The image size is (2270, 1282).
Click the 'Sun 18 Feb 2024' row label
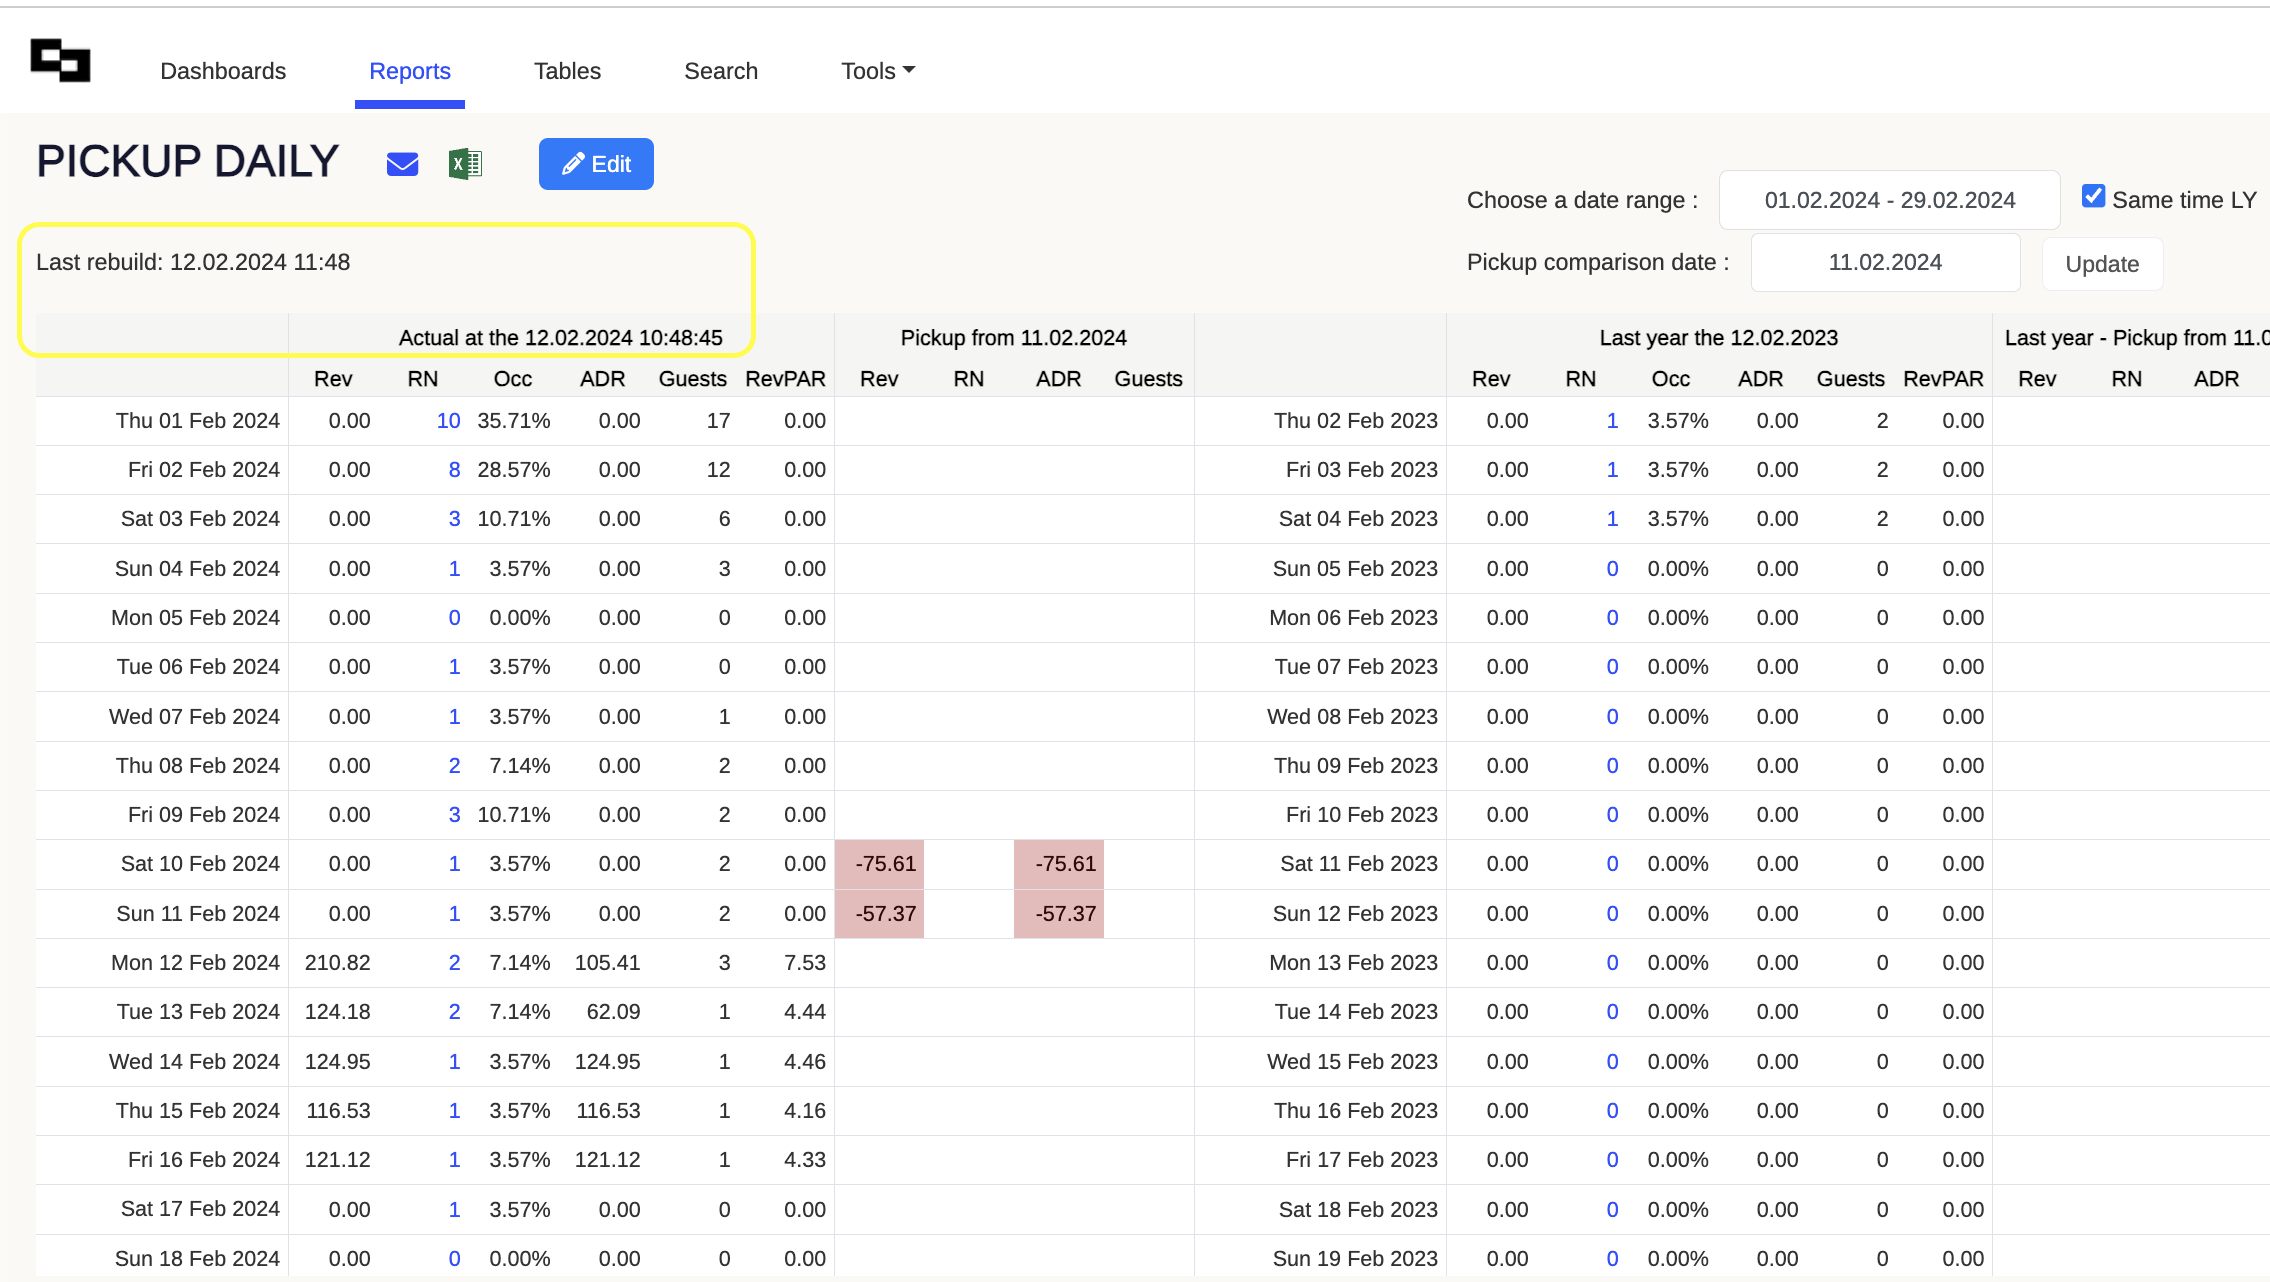[x=197, y=1259]
